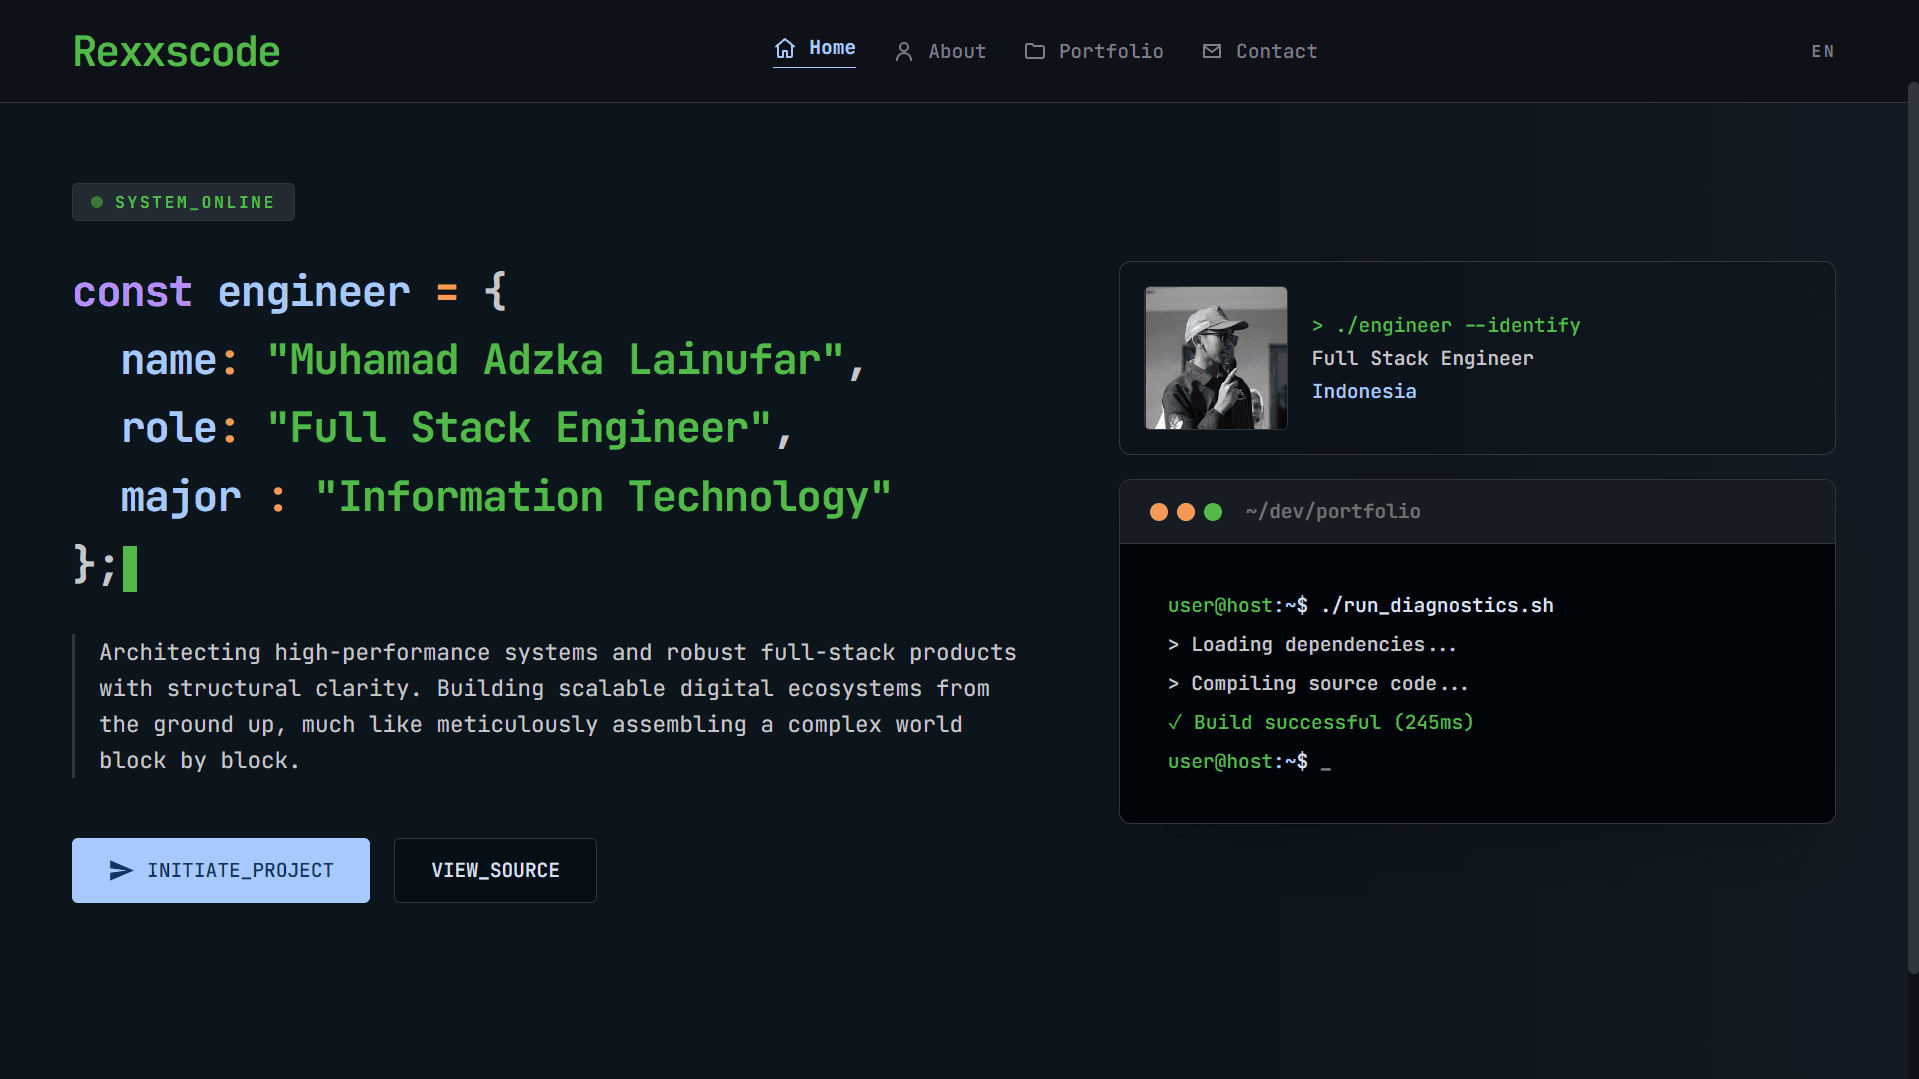Click the Rexxscode logo
The image size is (1919, 1079).
[x=176, y=52]
